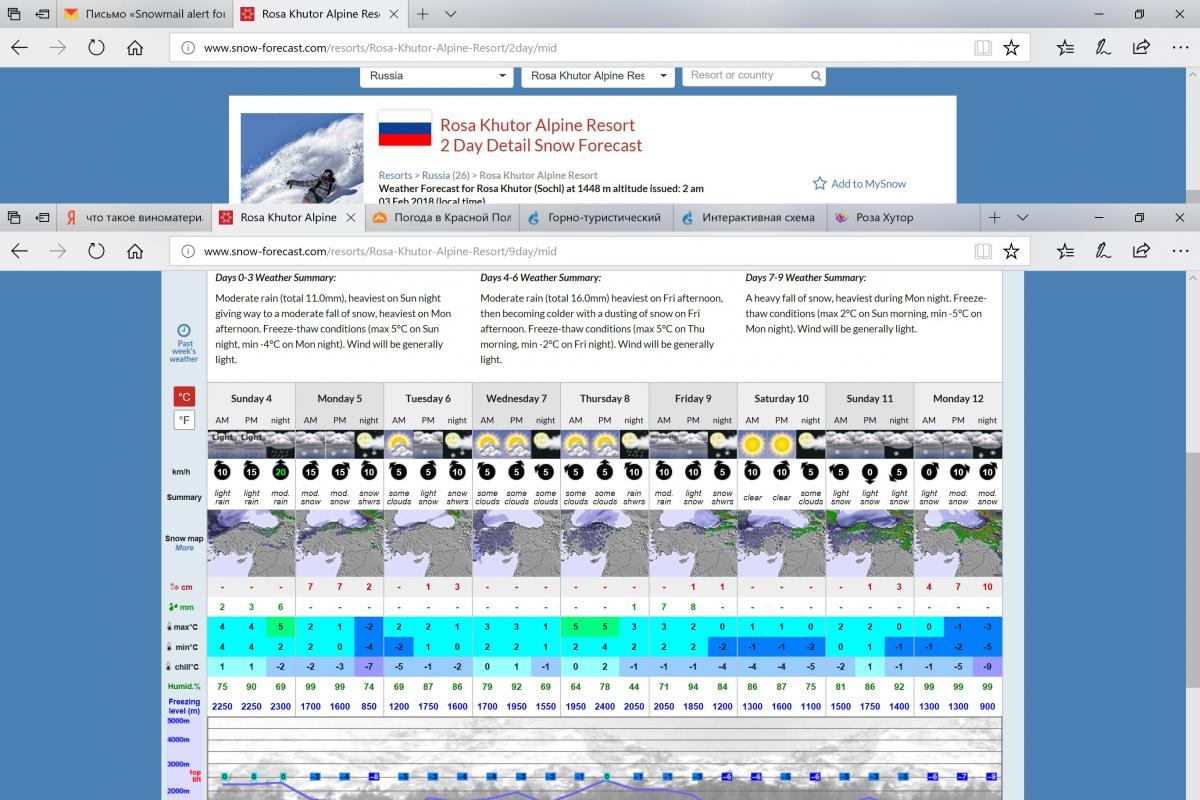This screenshot has width=1200, height=800.
Task: Go back in the front browser window
Action: (20, 251)
